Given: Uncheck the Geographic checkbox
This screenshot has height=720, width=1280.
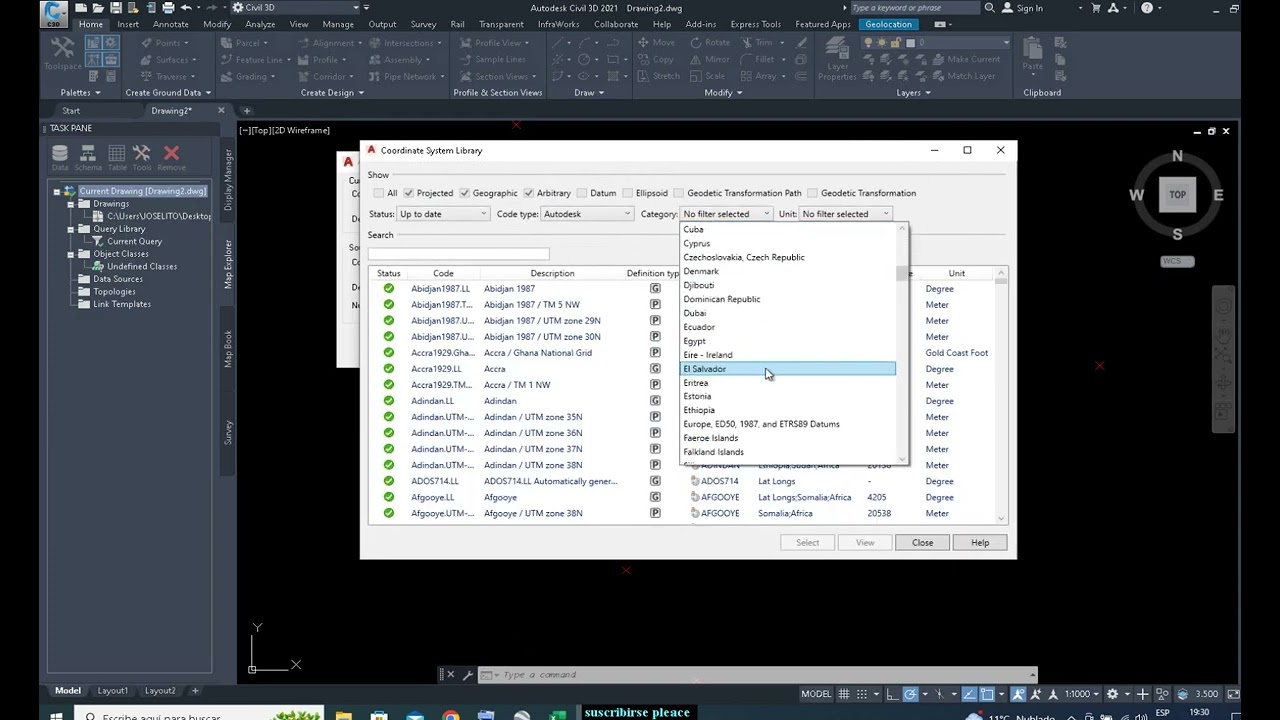Looking at the screenshot, I should (x=464, y=193).
